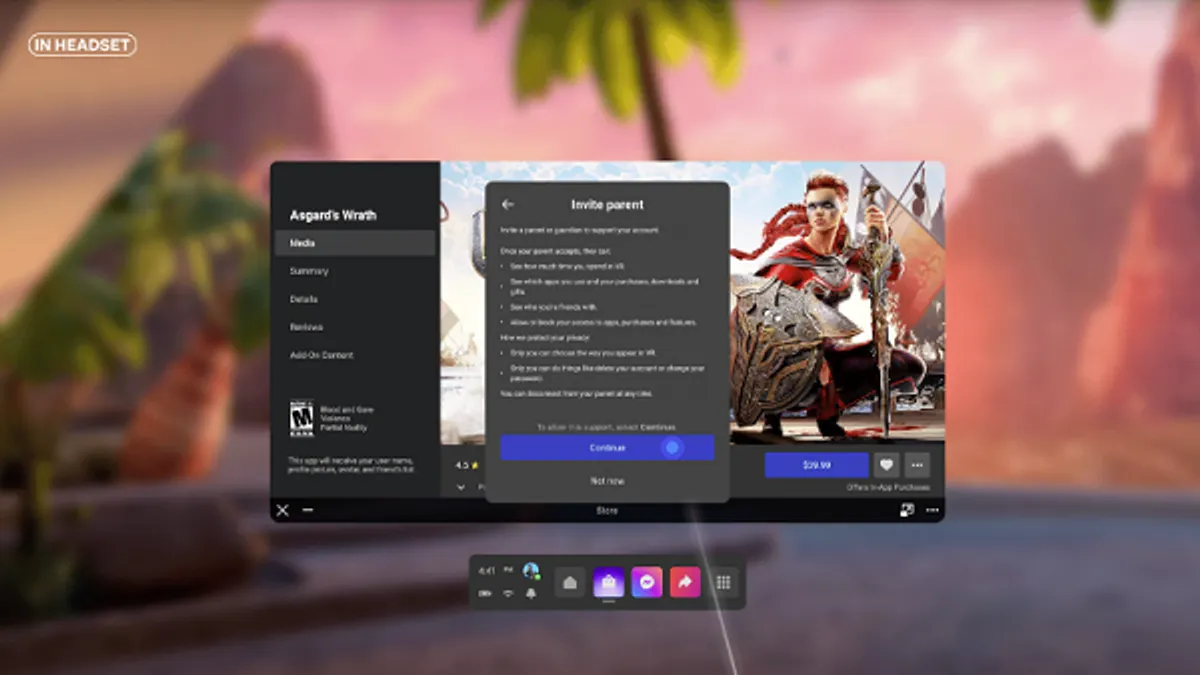Check battery status icon in dock
Screen dimensions: 1200x675
pyautogui.click(x=485, y=594)
